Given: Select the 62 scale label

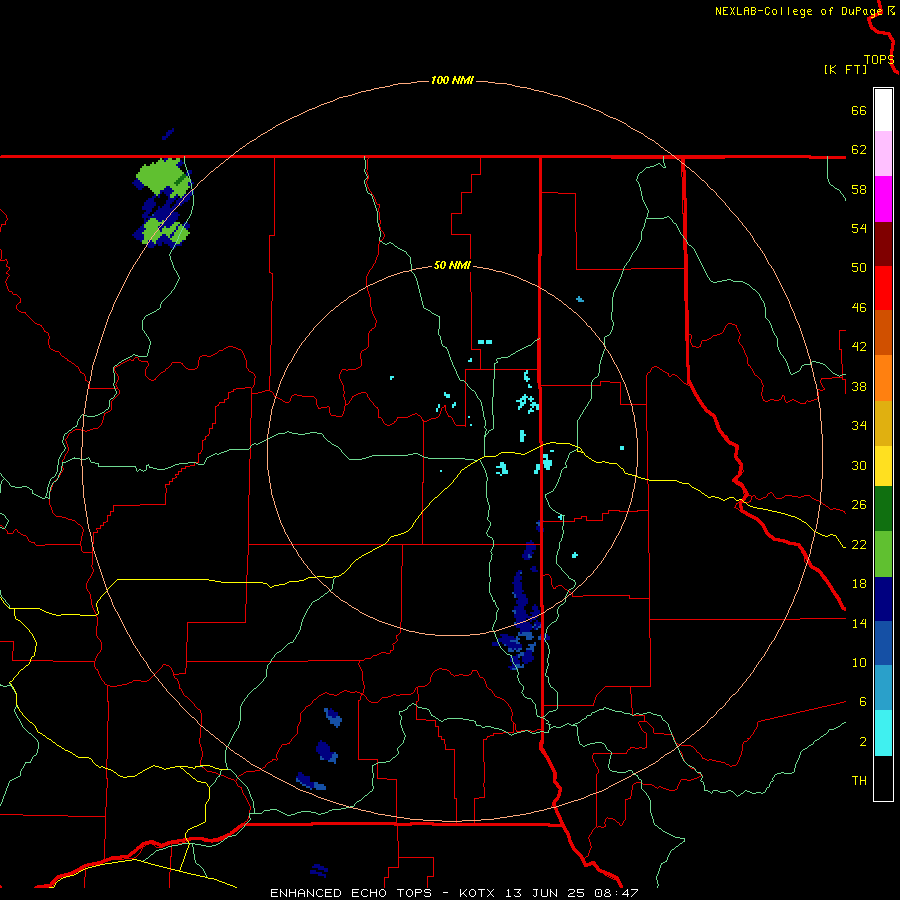Looking at the screenshot, I should (859, 150).
